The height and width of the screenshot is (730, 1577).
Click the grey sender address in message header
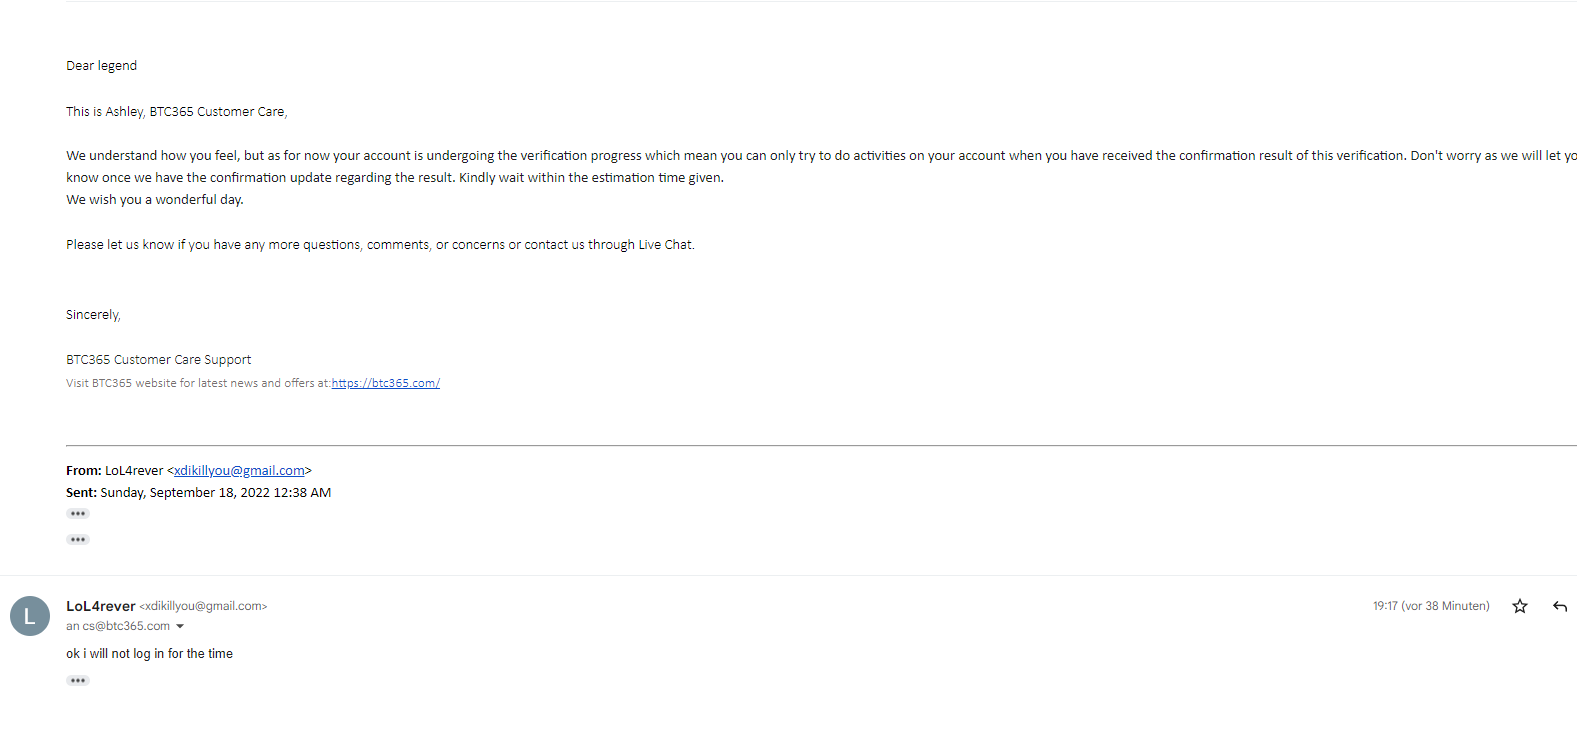click(x=203, y=606)
